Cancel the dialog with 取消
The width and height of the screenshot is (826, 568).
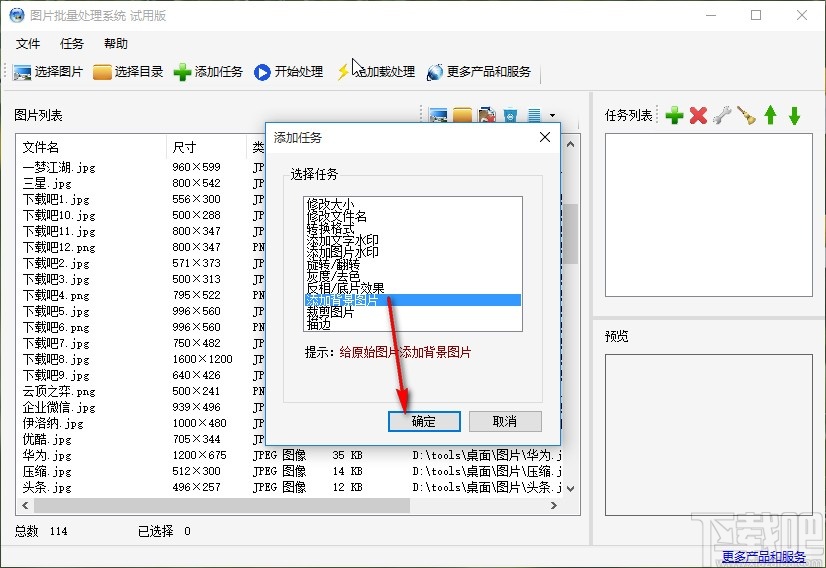(x=505, y=422)
